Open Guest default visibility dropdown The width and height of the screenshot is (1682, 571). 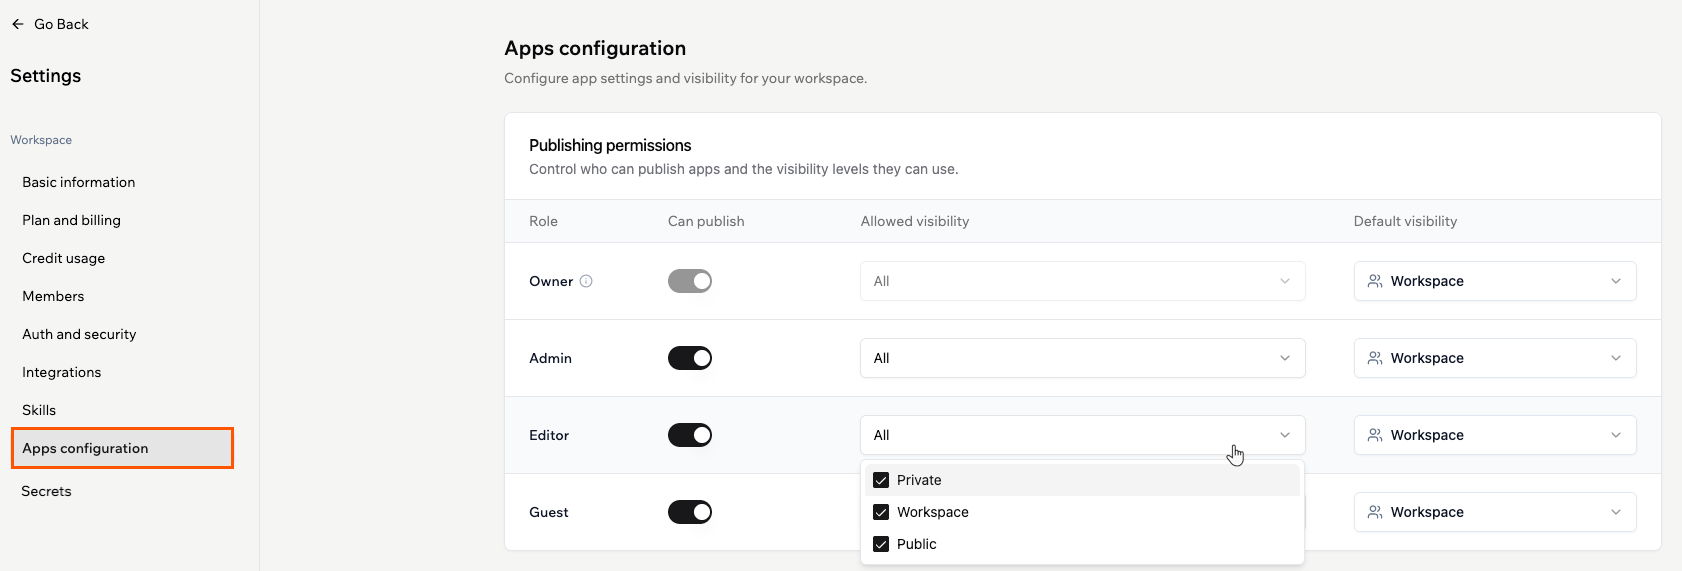point(1495,512)
